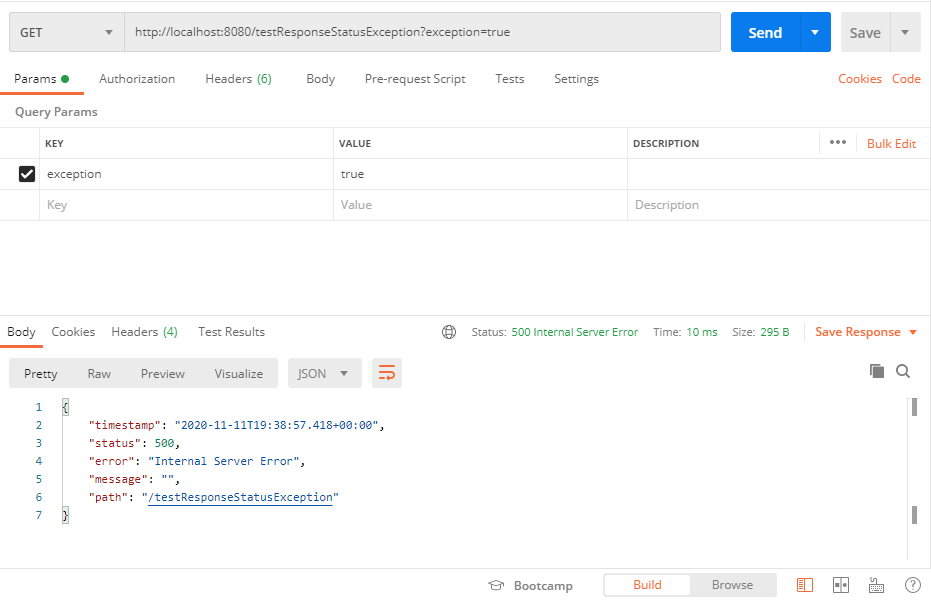The image size is (931, 601).
Task: Switch to single pane view icon
Action: click(805, 585)
